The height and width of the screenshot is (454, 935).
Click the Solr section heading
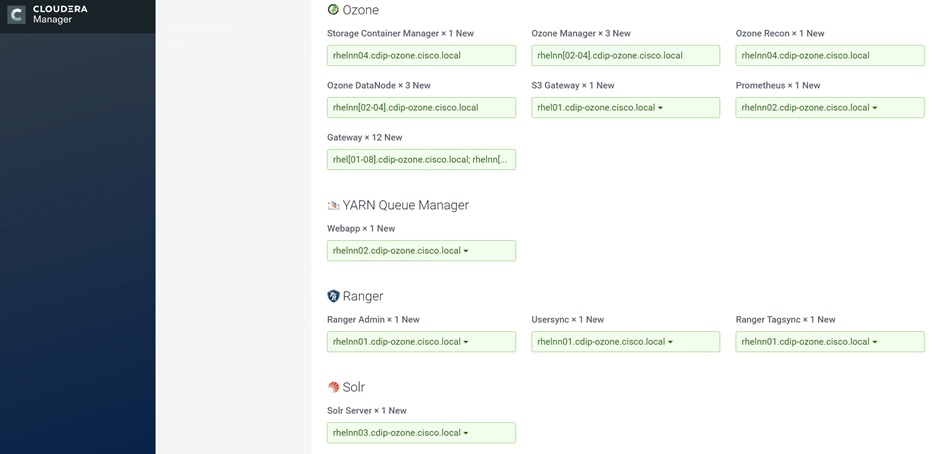click(x=354, y=387)
